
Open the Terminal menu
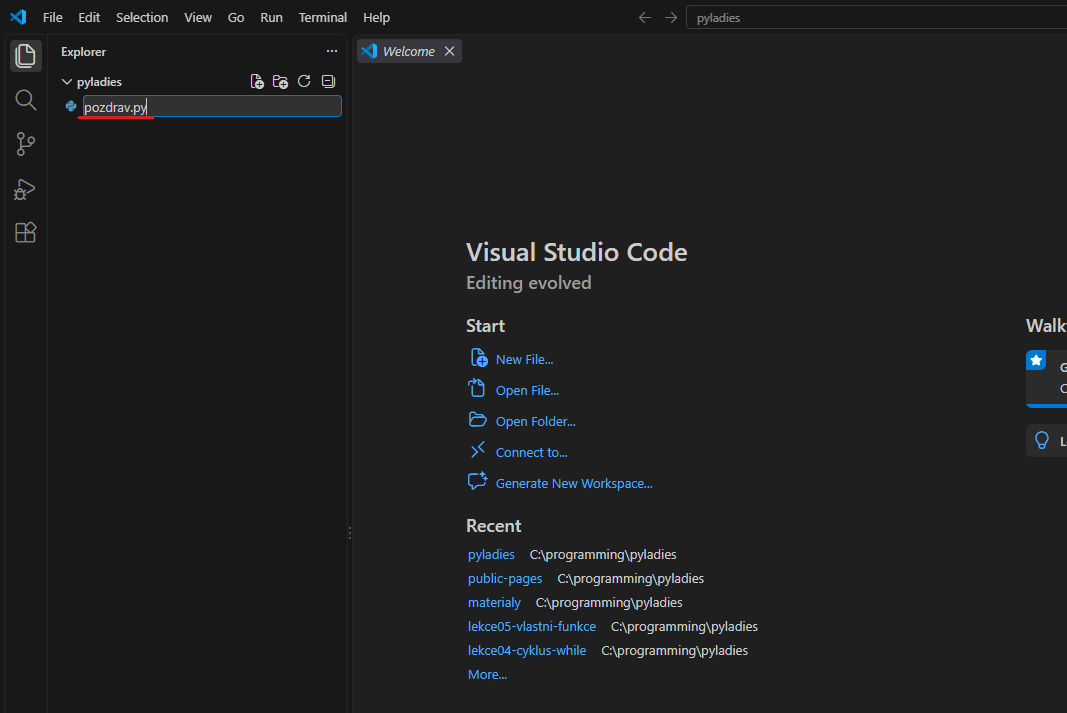(x=323, y=18)
